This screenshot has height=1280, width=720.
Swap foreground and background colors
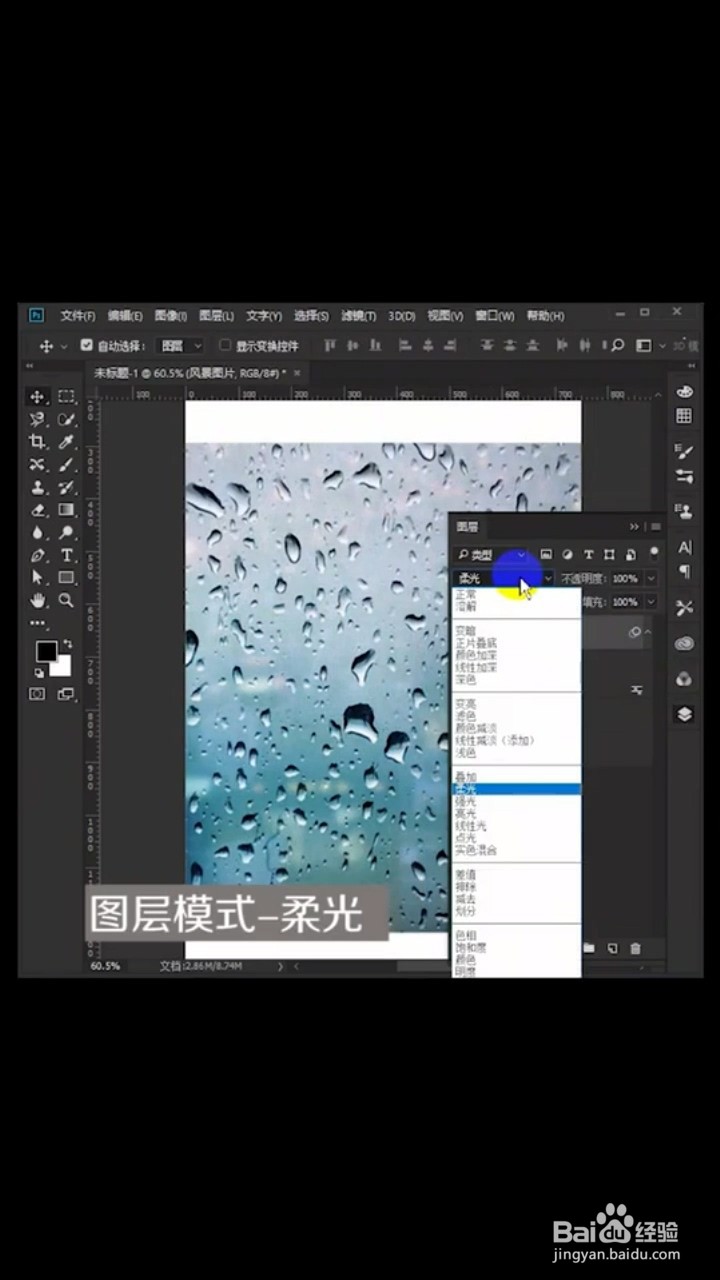click(x=67, y=644)
